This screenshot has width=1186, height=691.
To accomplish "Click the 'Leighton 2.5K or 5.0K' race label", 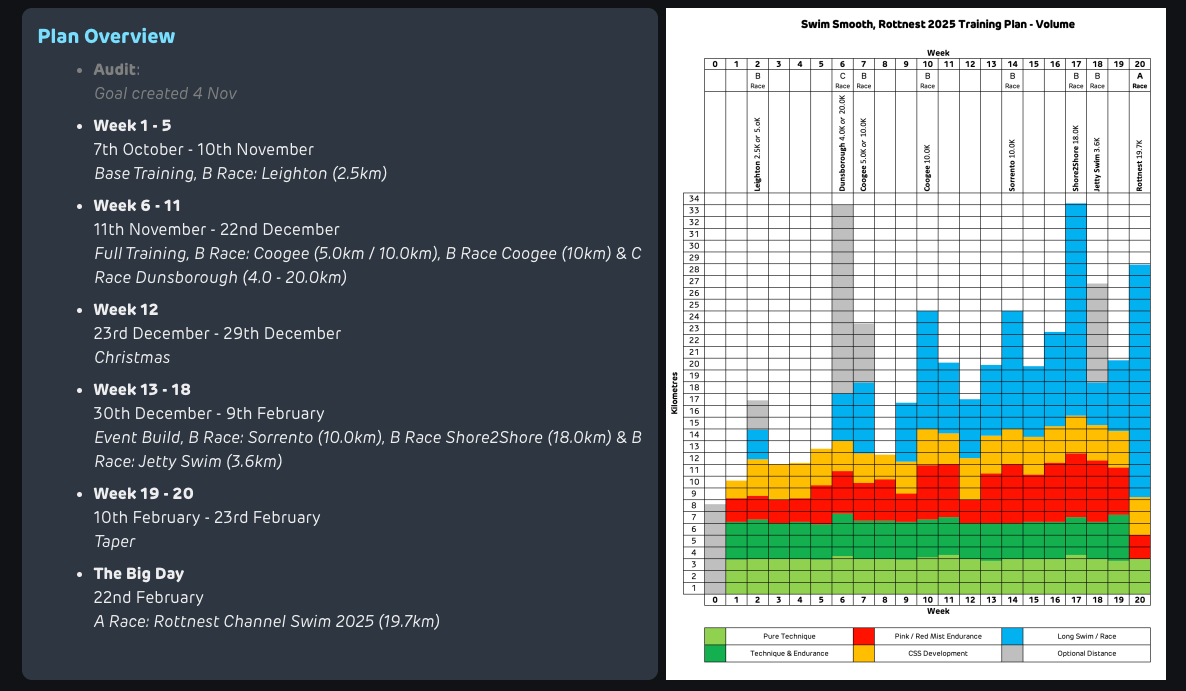I will (x=758, y=154).
